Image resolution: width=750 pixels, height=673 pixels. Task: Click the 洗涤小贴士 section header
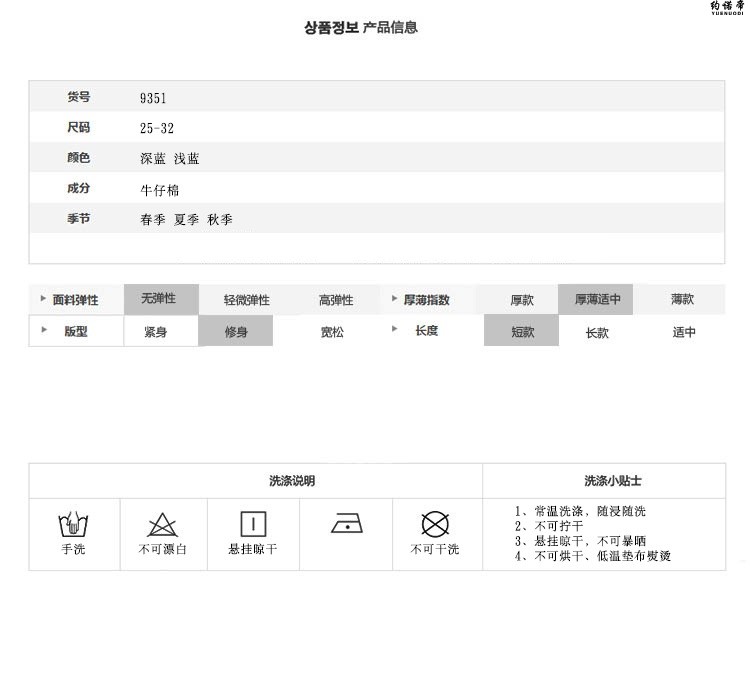click(613, 481)
